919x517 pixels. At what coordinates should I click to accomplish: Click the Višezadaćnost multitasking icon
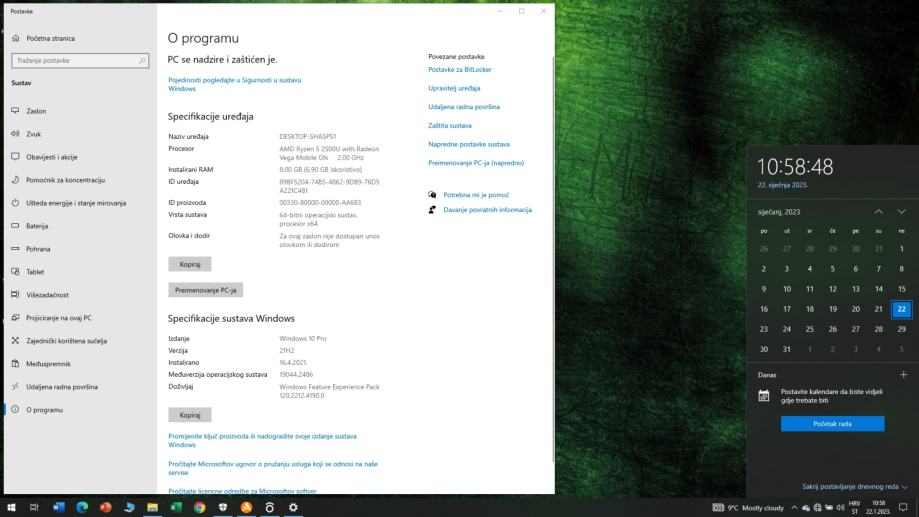point(15,294)
